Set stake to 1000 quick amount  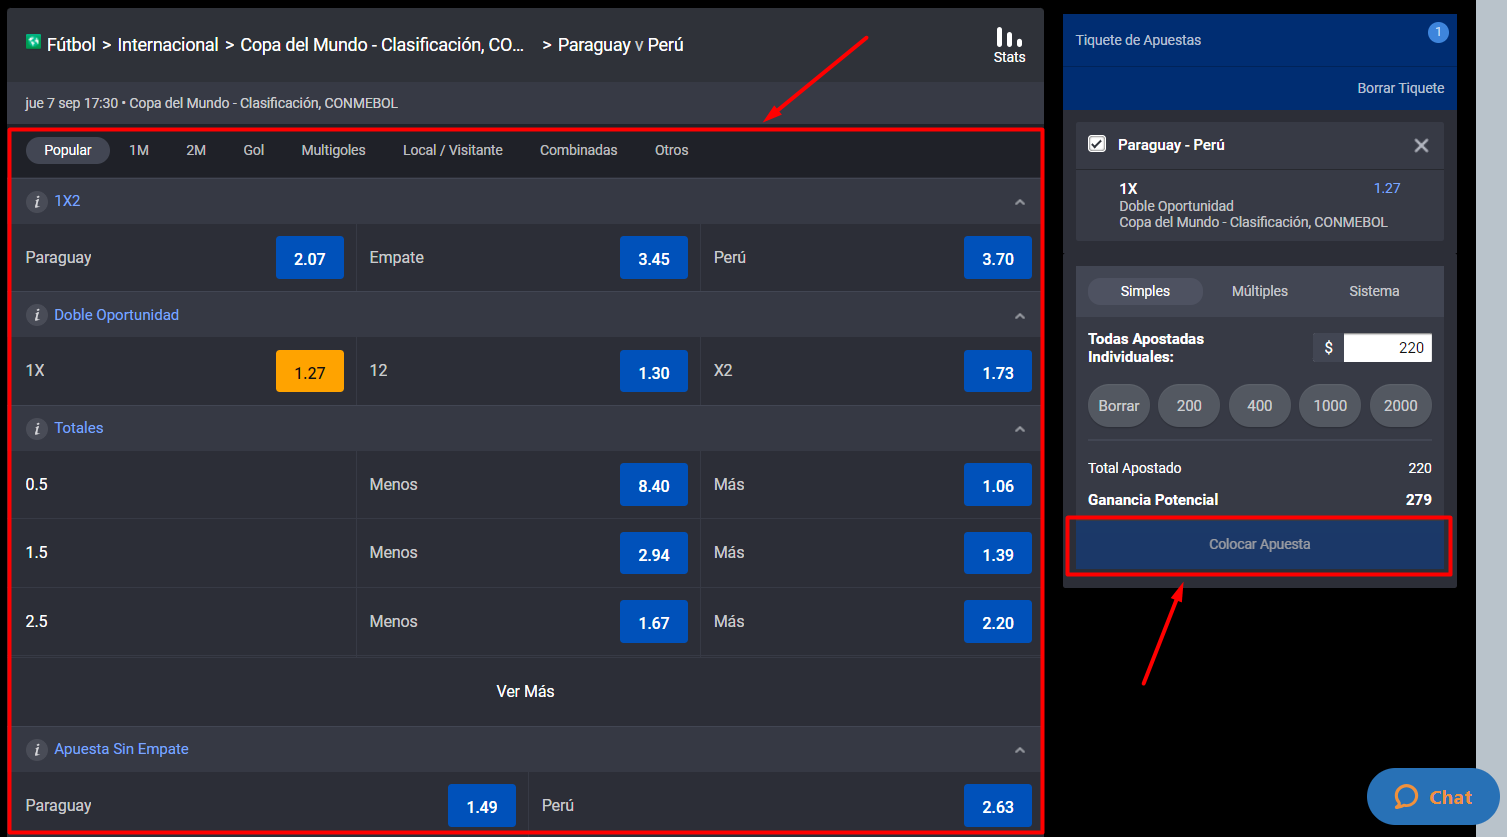pos(1330,405)
